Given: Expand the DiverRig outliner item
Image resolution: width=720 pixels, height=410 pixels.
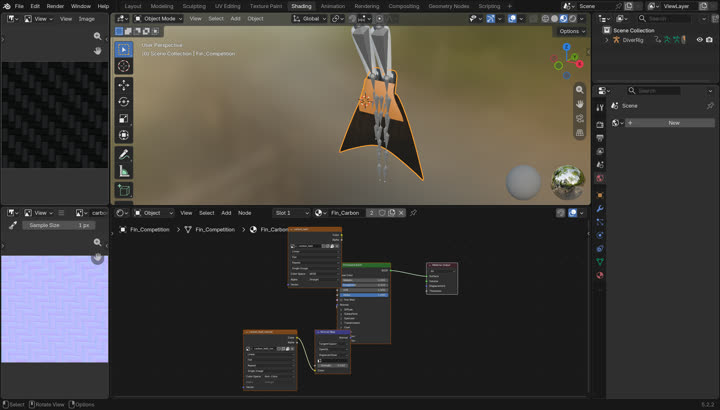Looking at the screenshot, I should click(x=607, y=40).
